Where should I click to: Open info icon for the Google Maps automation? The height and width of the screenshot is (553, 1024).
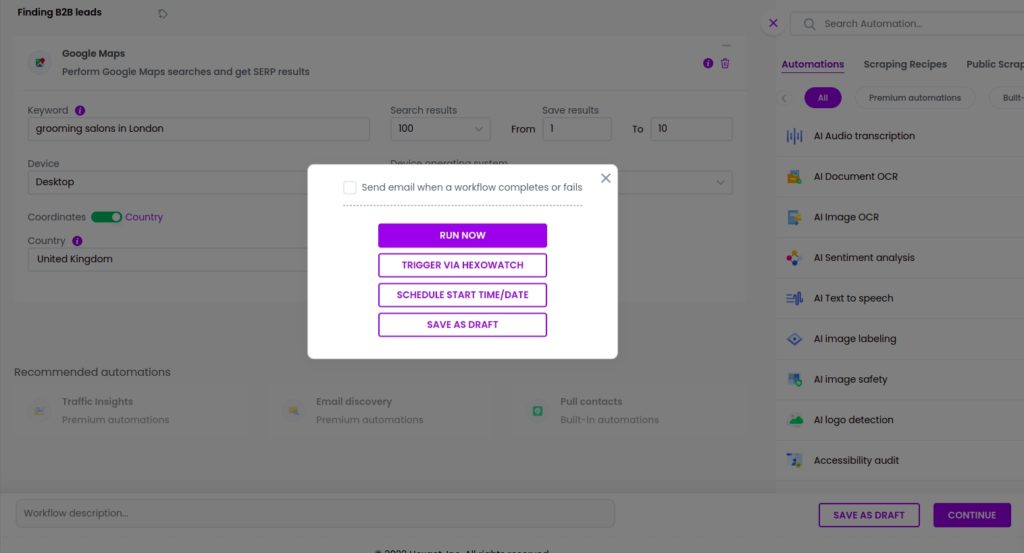708,63
